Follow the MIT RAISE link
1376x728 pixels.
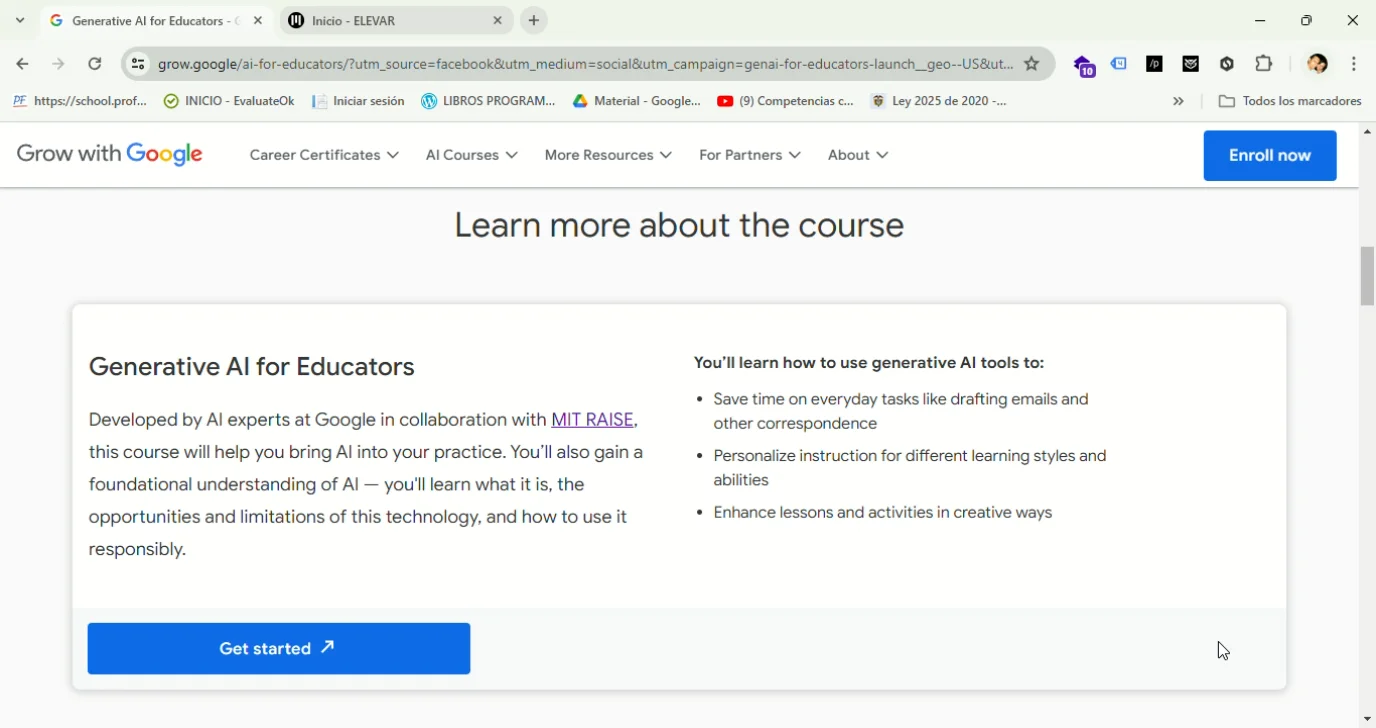592,420
